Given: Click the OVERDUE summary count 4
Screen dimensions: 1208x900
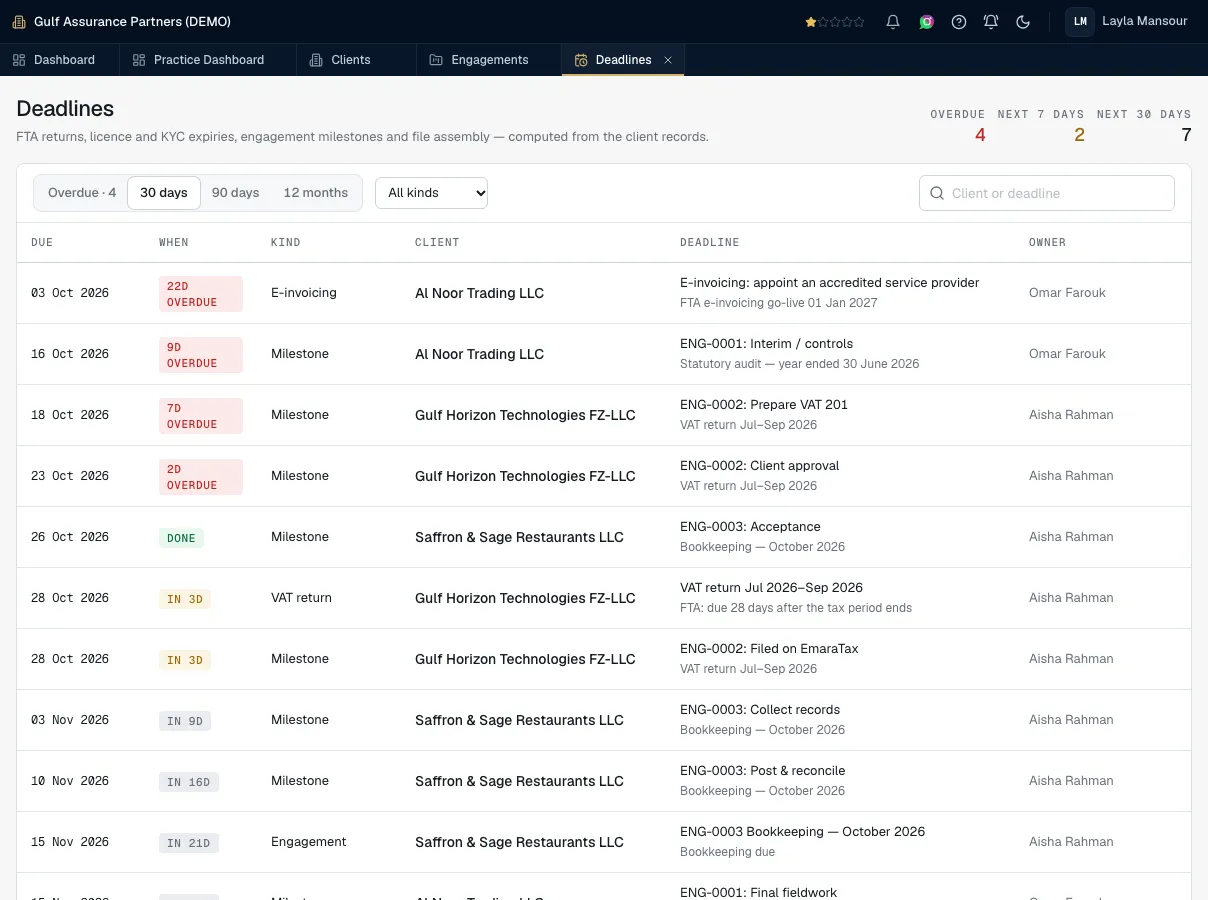Looking at the screenshot, I should [980, 135].
